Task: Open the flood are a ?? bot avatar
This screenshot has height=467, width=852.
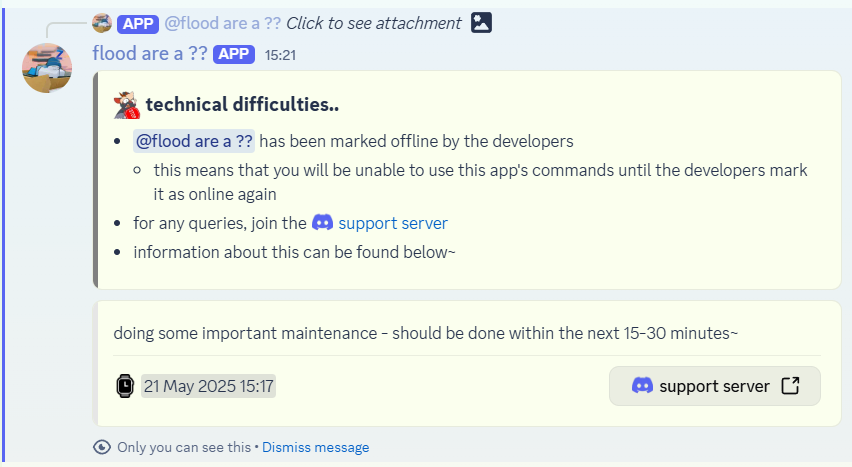Action: (47, 68)
